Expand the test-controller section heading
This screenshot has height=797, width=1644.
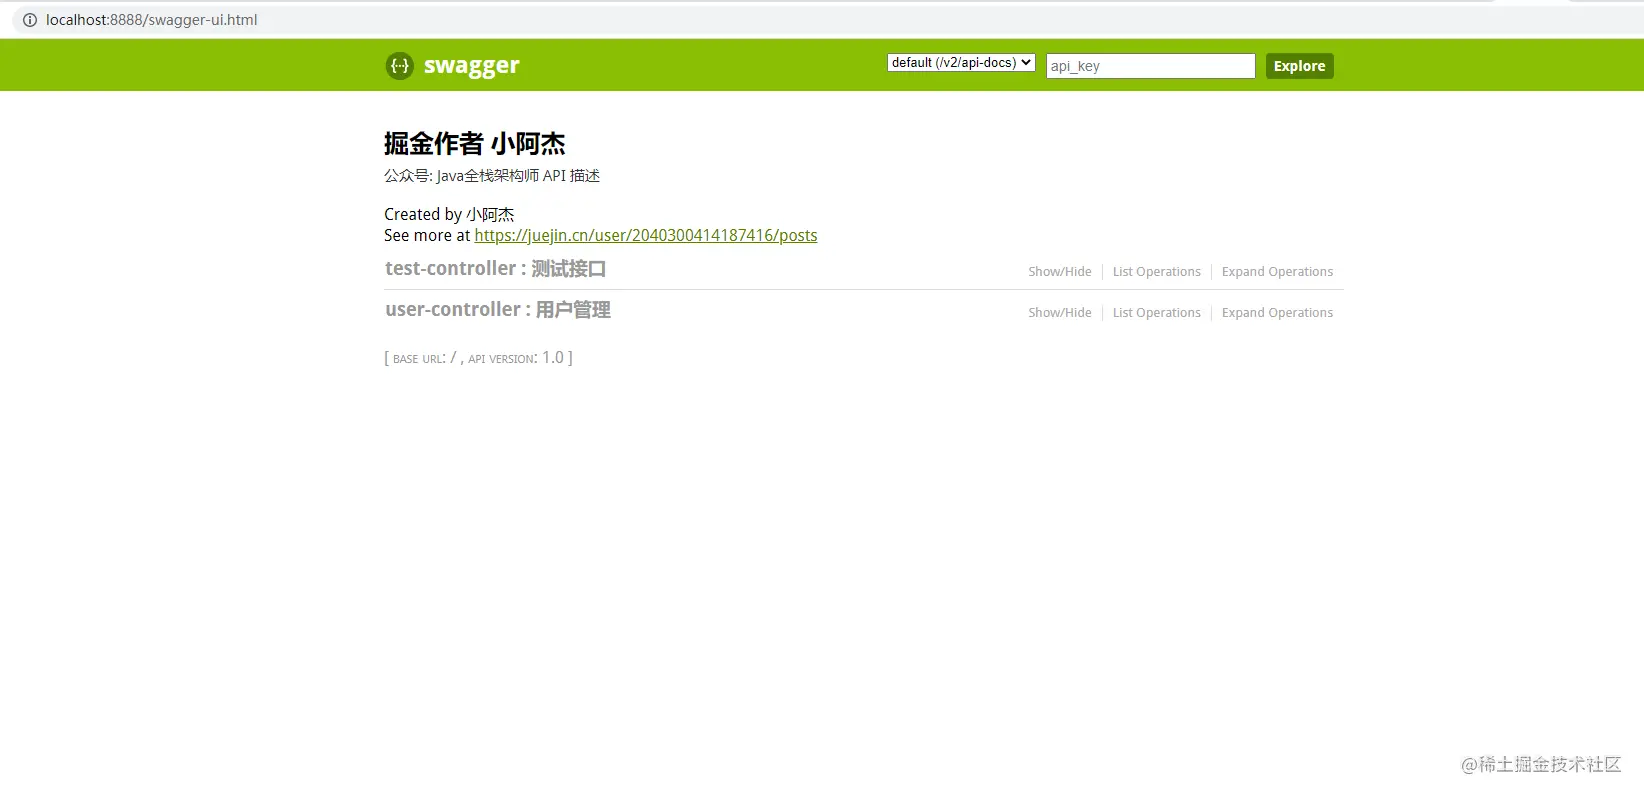click(x=496, y=269)
